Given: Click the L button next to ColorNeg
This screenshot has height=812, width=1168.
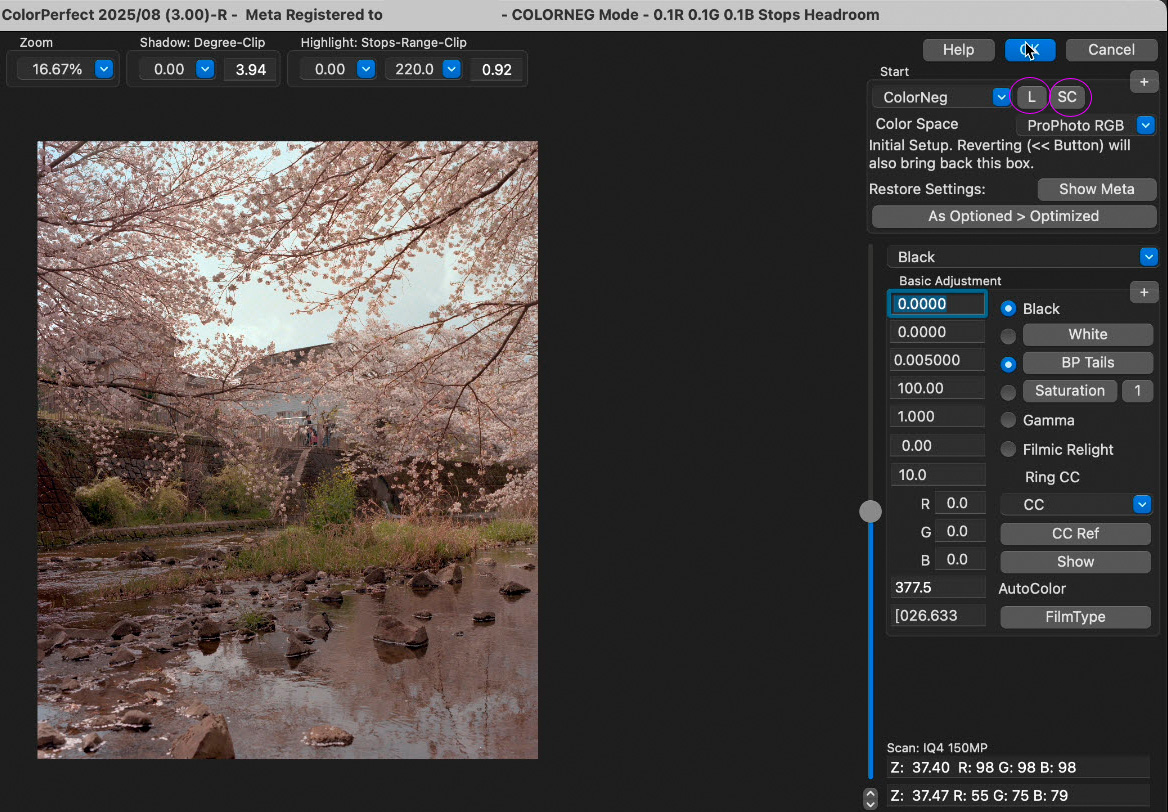Looking at the screenshot, I should click(1031, 97).
